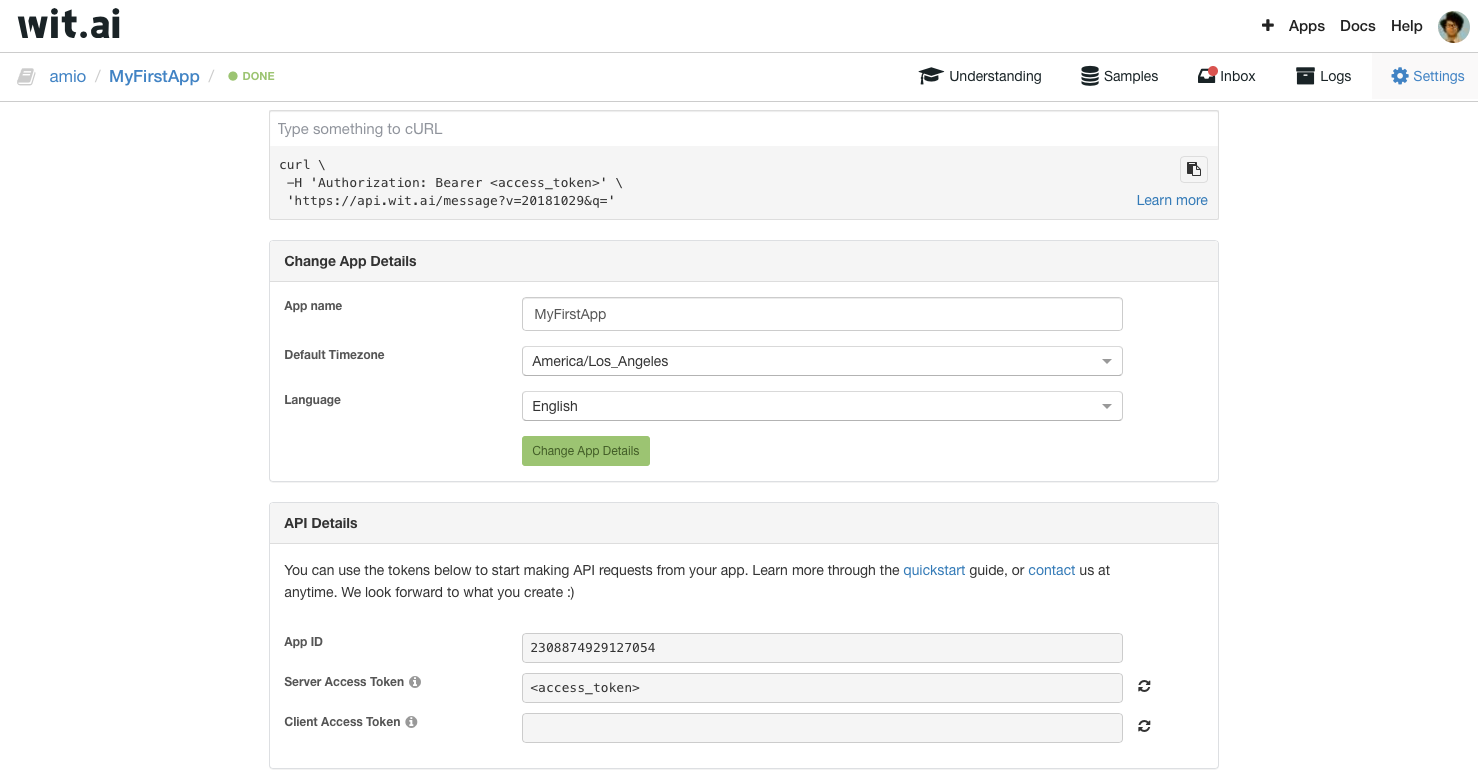Go to the Inbox tab
This screenshot has height=777, width=1478.
tap(1226, 76)
